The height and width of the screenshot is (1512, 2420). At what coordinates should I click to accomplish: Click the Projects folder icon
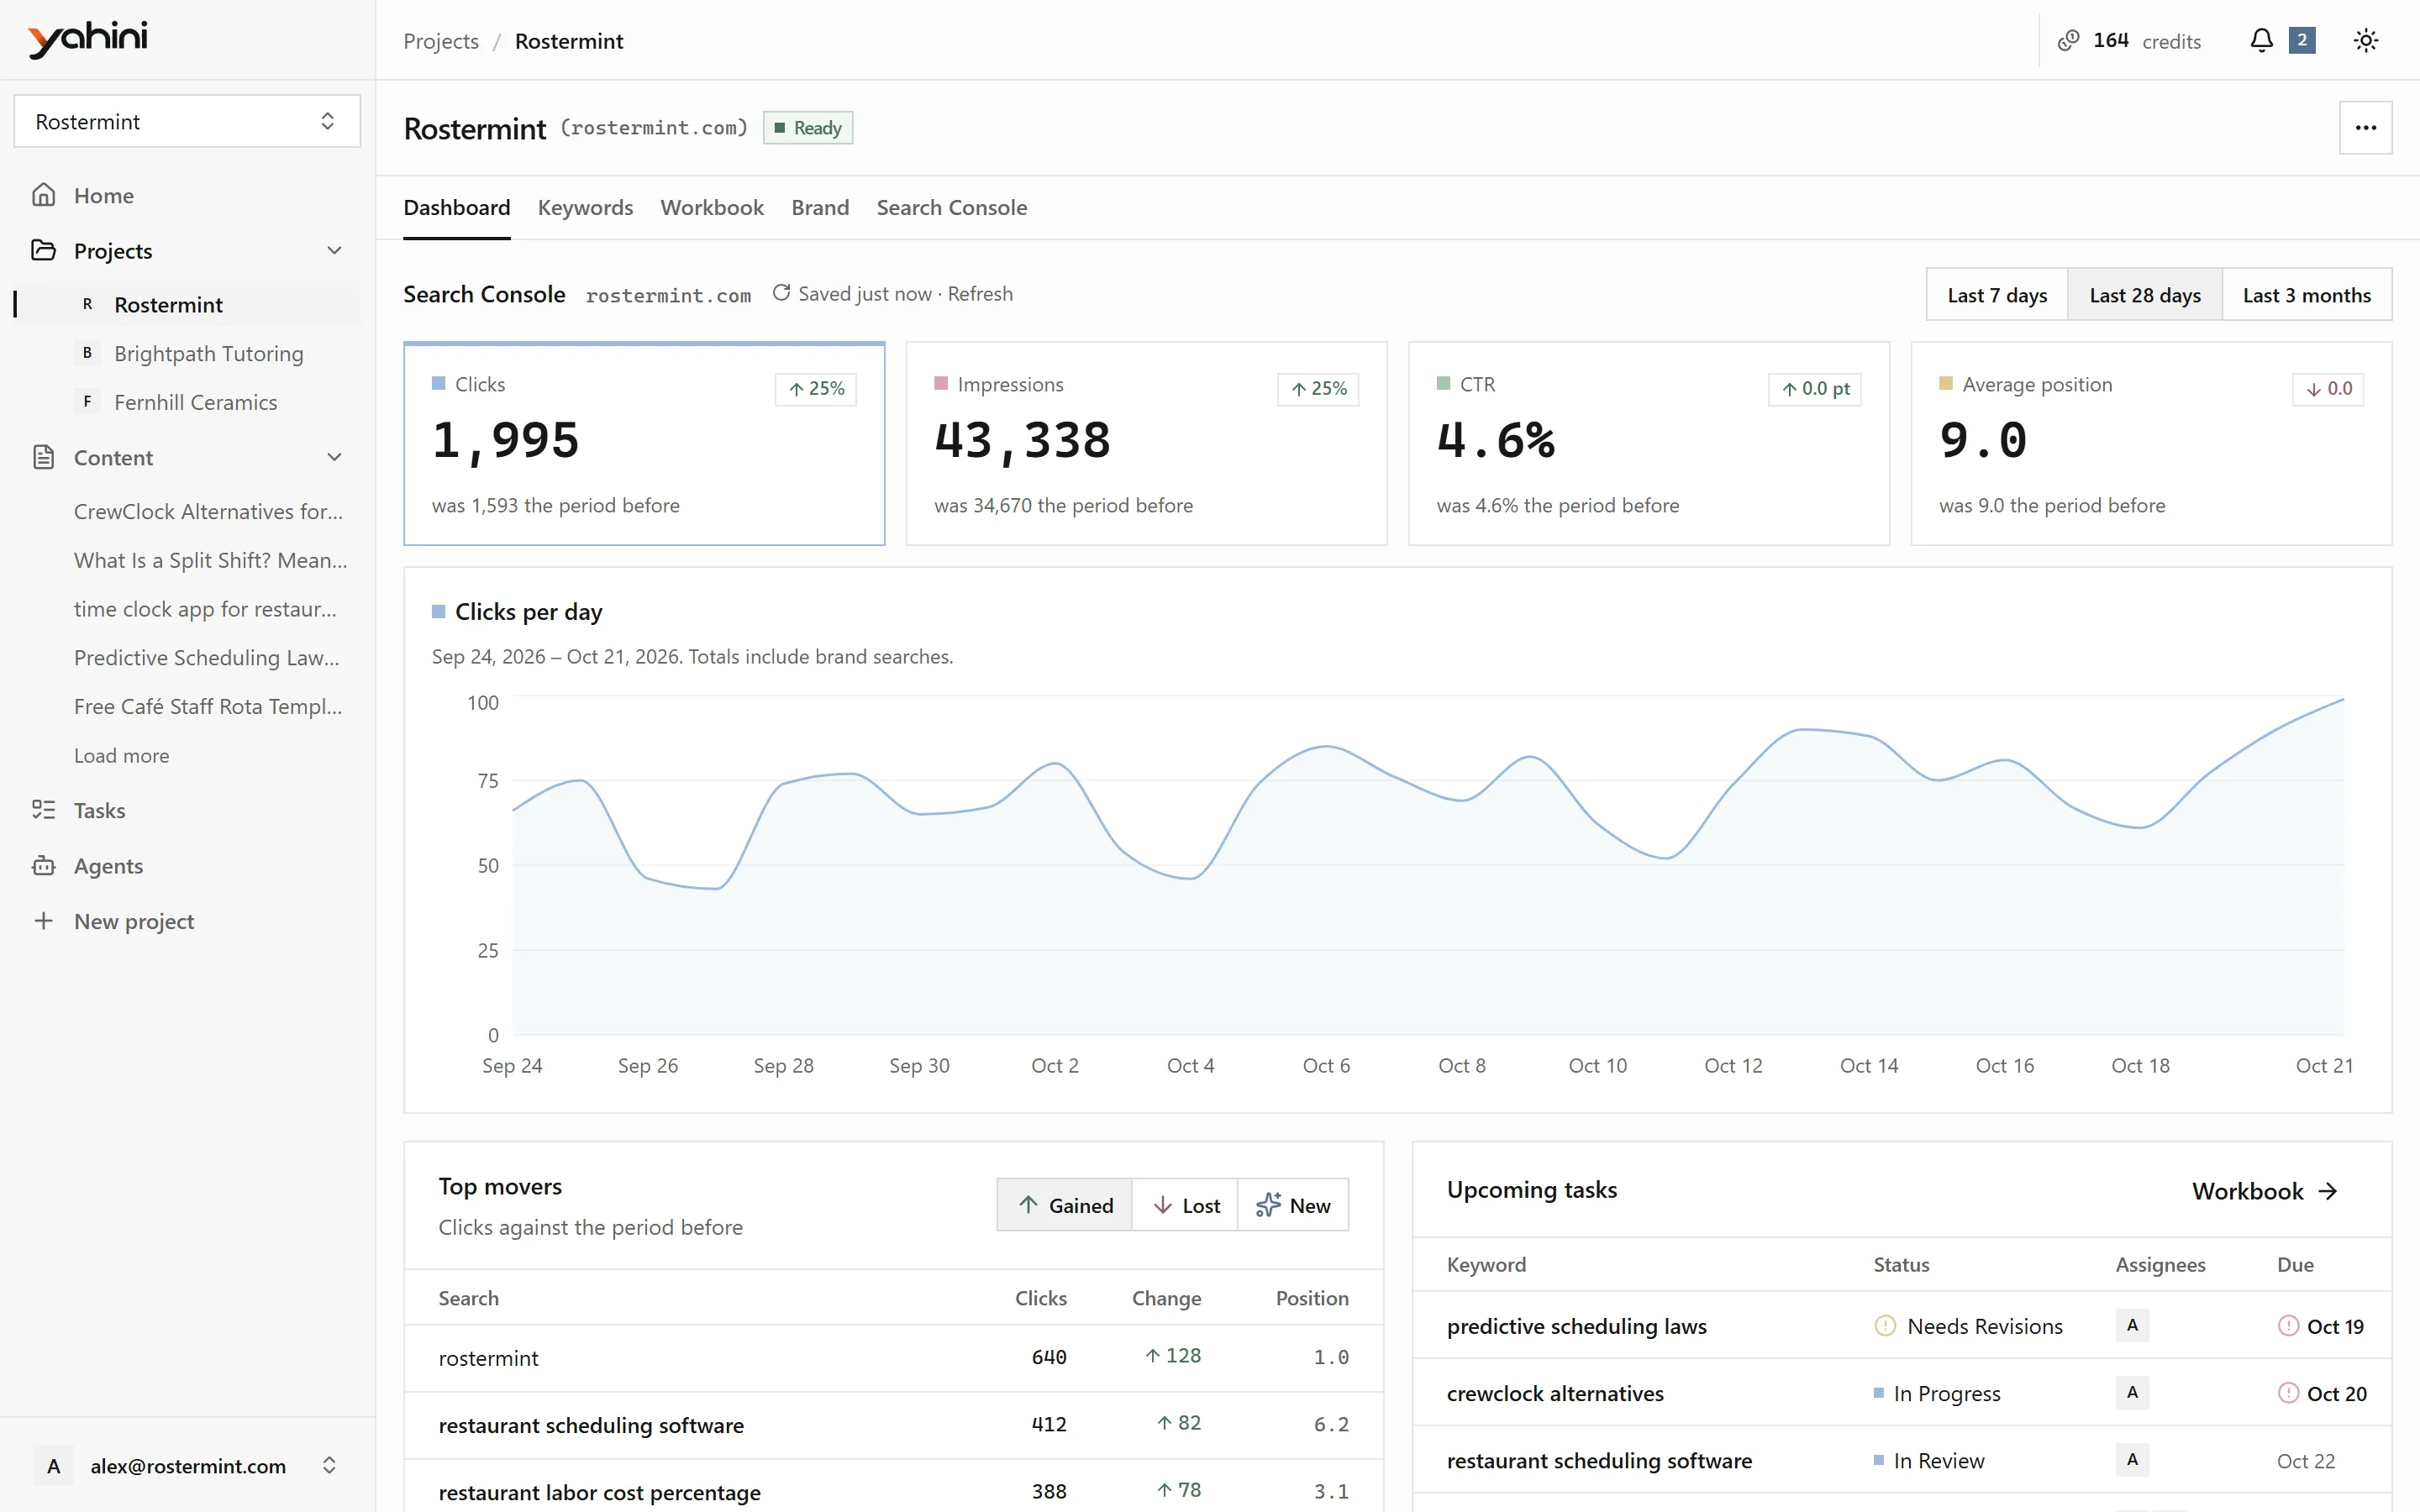tap(43, 250)
